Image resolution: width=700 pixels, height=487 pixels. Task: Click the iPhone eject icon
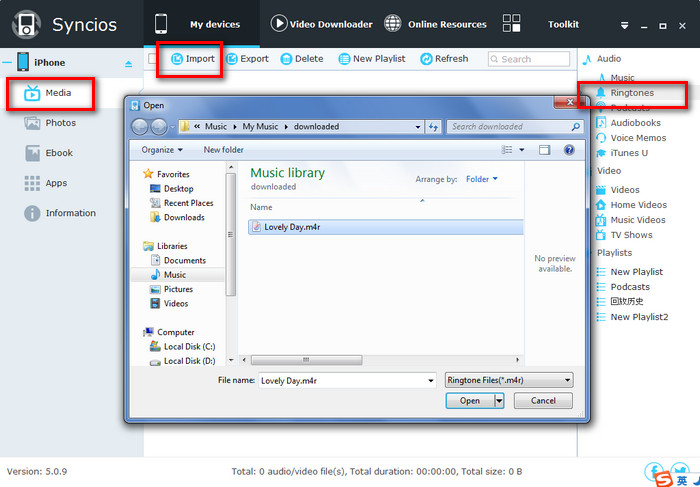pyautogui.click(x=129, y=64)
